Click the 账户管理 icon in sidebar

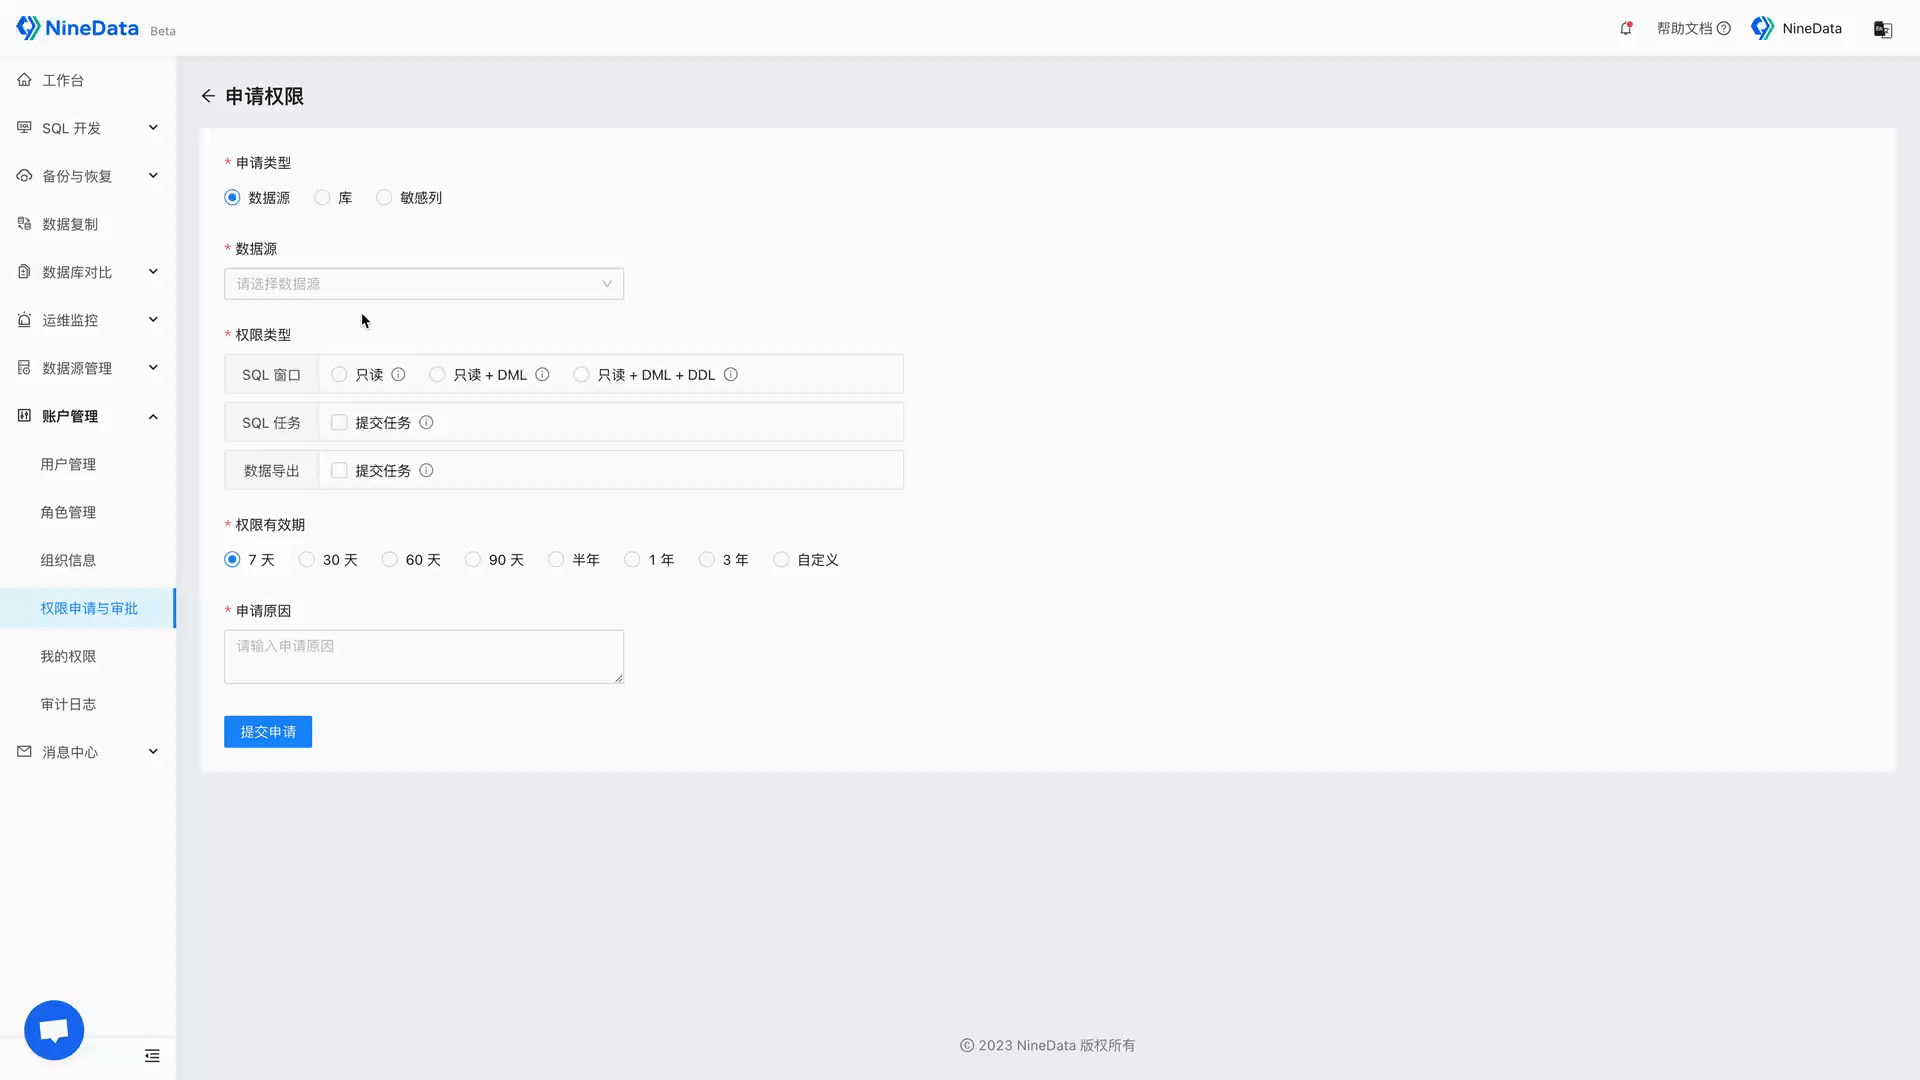click(x=24, y=416)
